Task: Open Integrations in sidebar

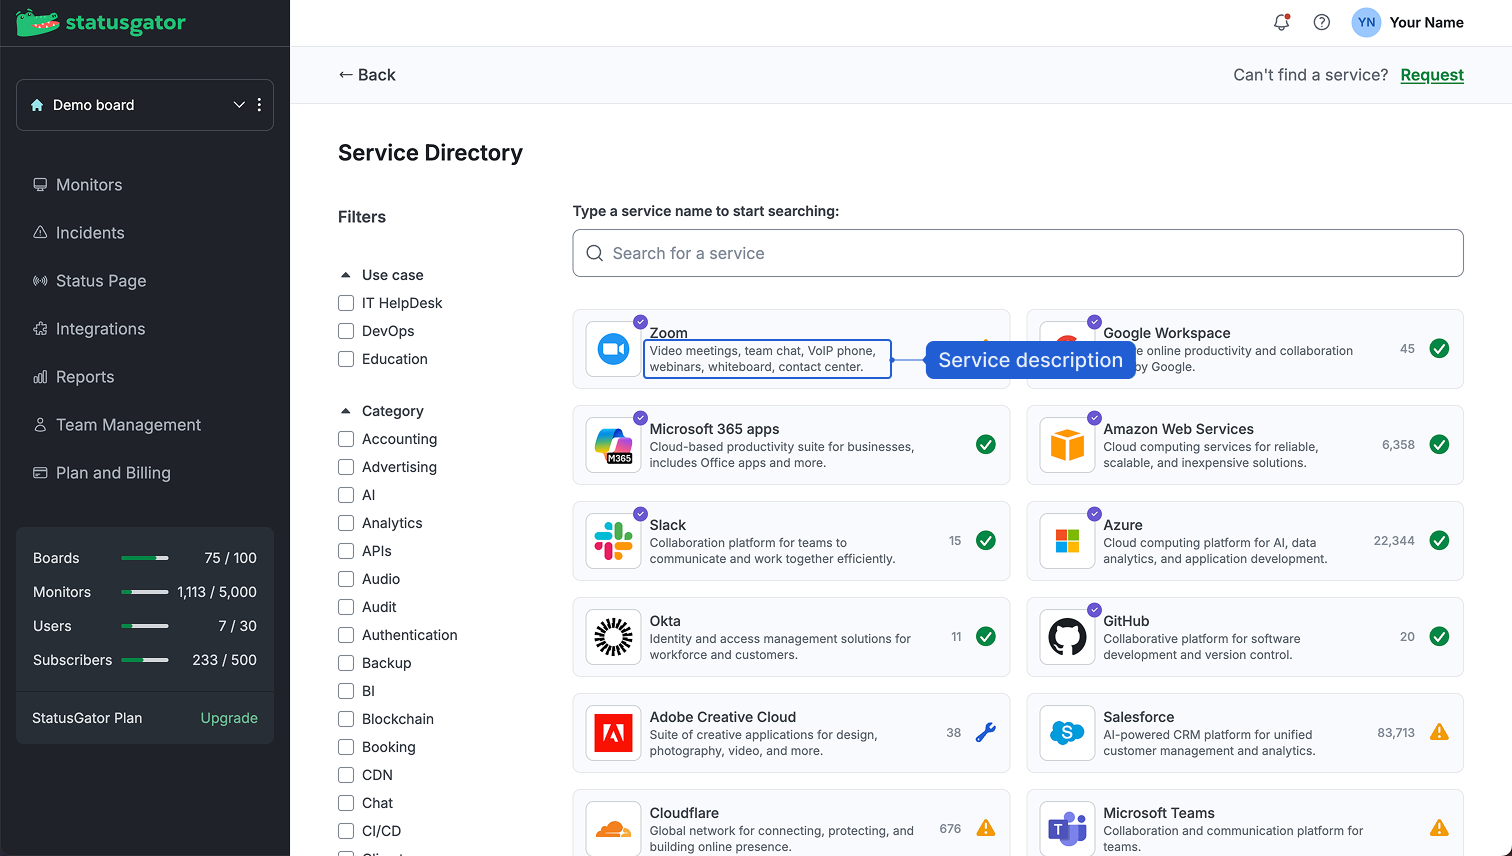Action: (89, 329)
